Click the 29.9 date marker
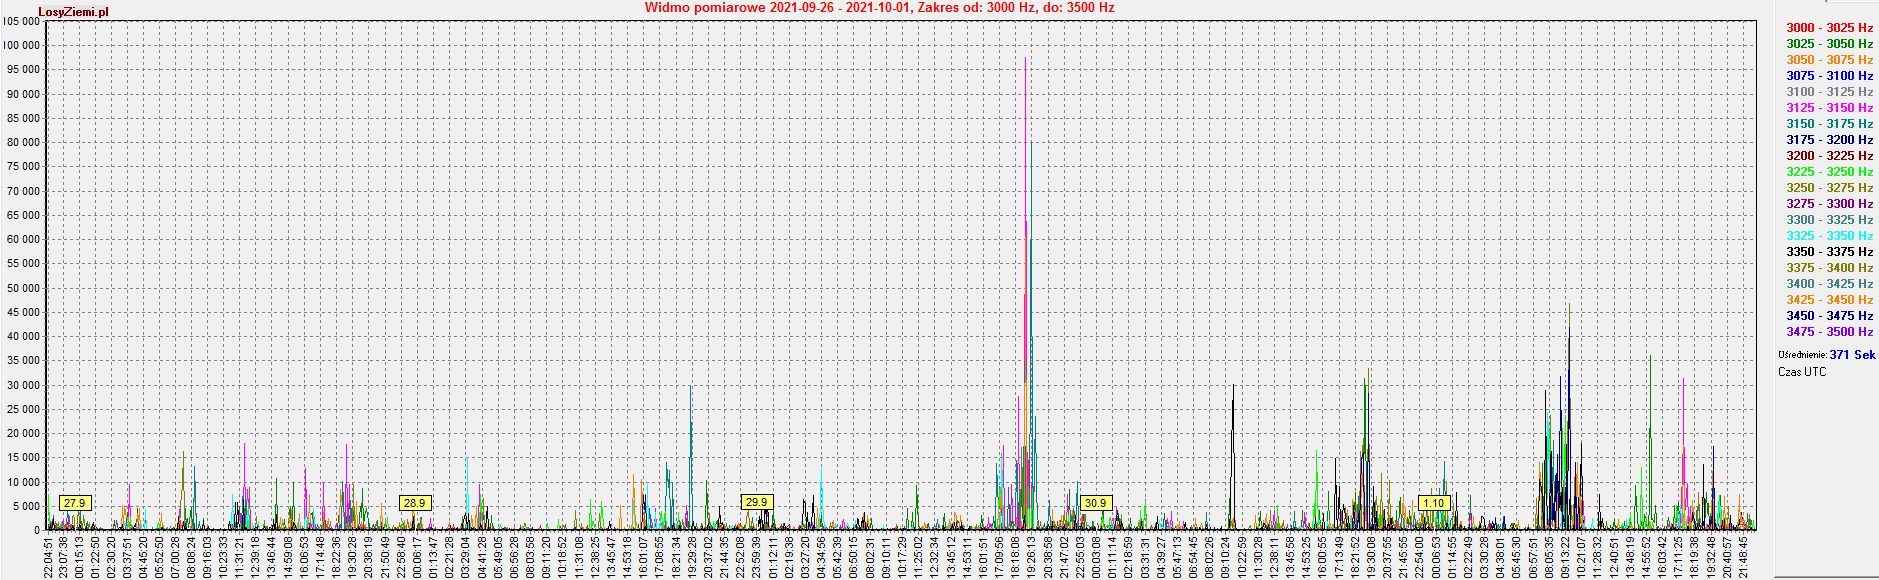 [756, 502]
